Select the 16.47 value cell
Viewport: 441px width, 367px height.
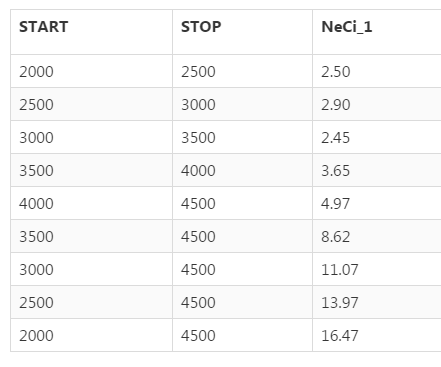pyautogui.click(x=377, y=335)
